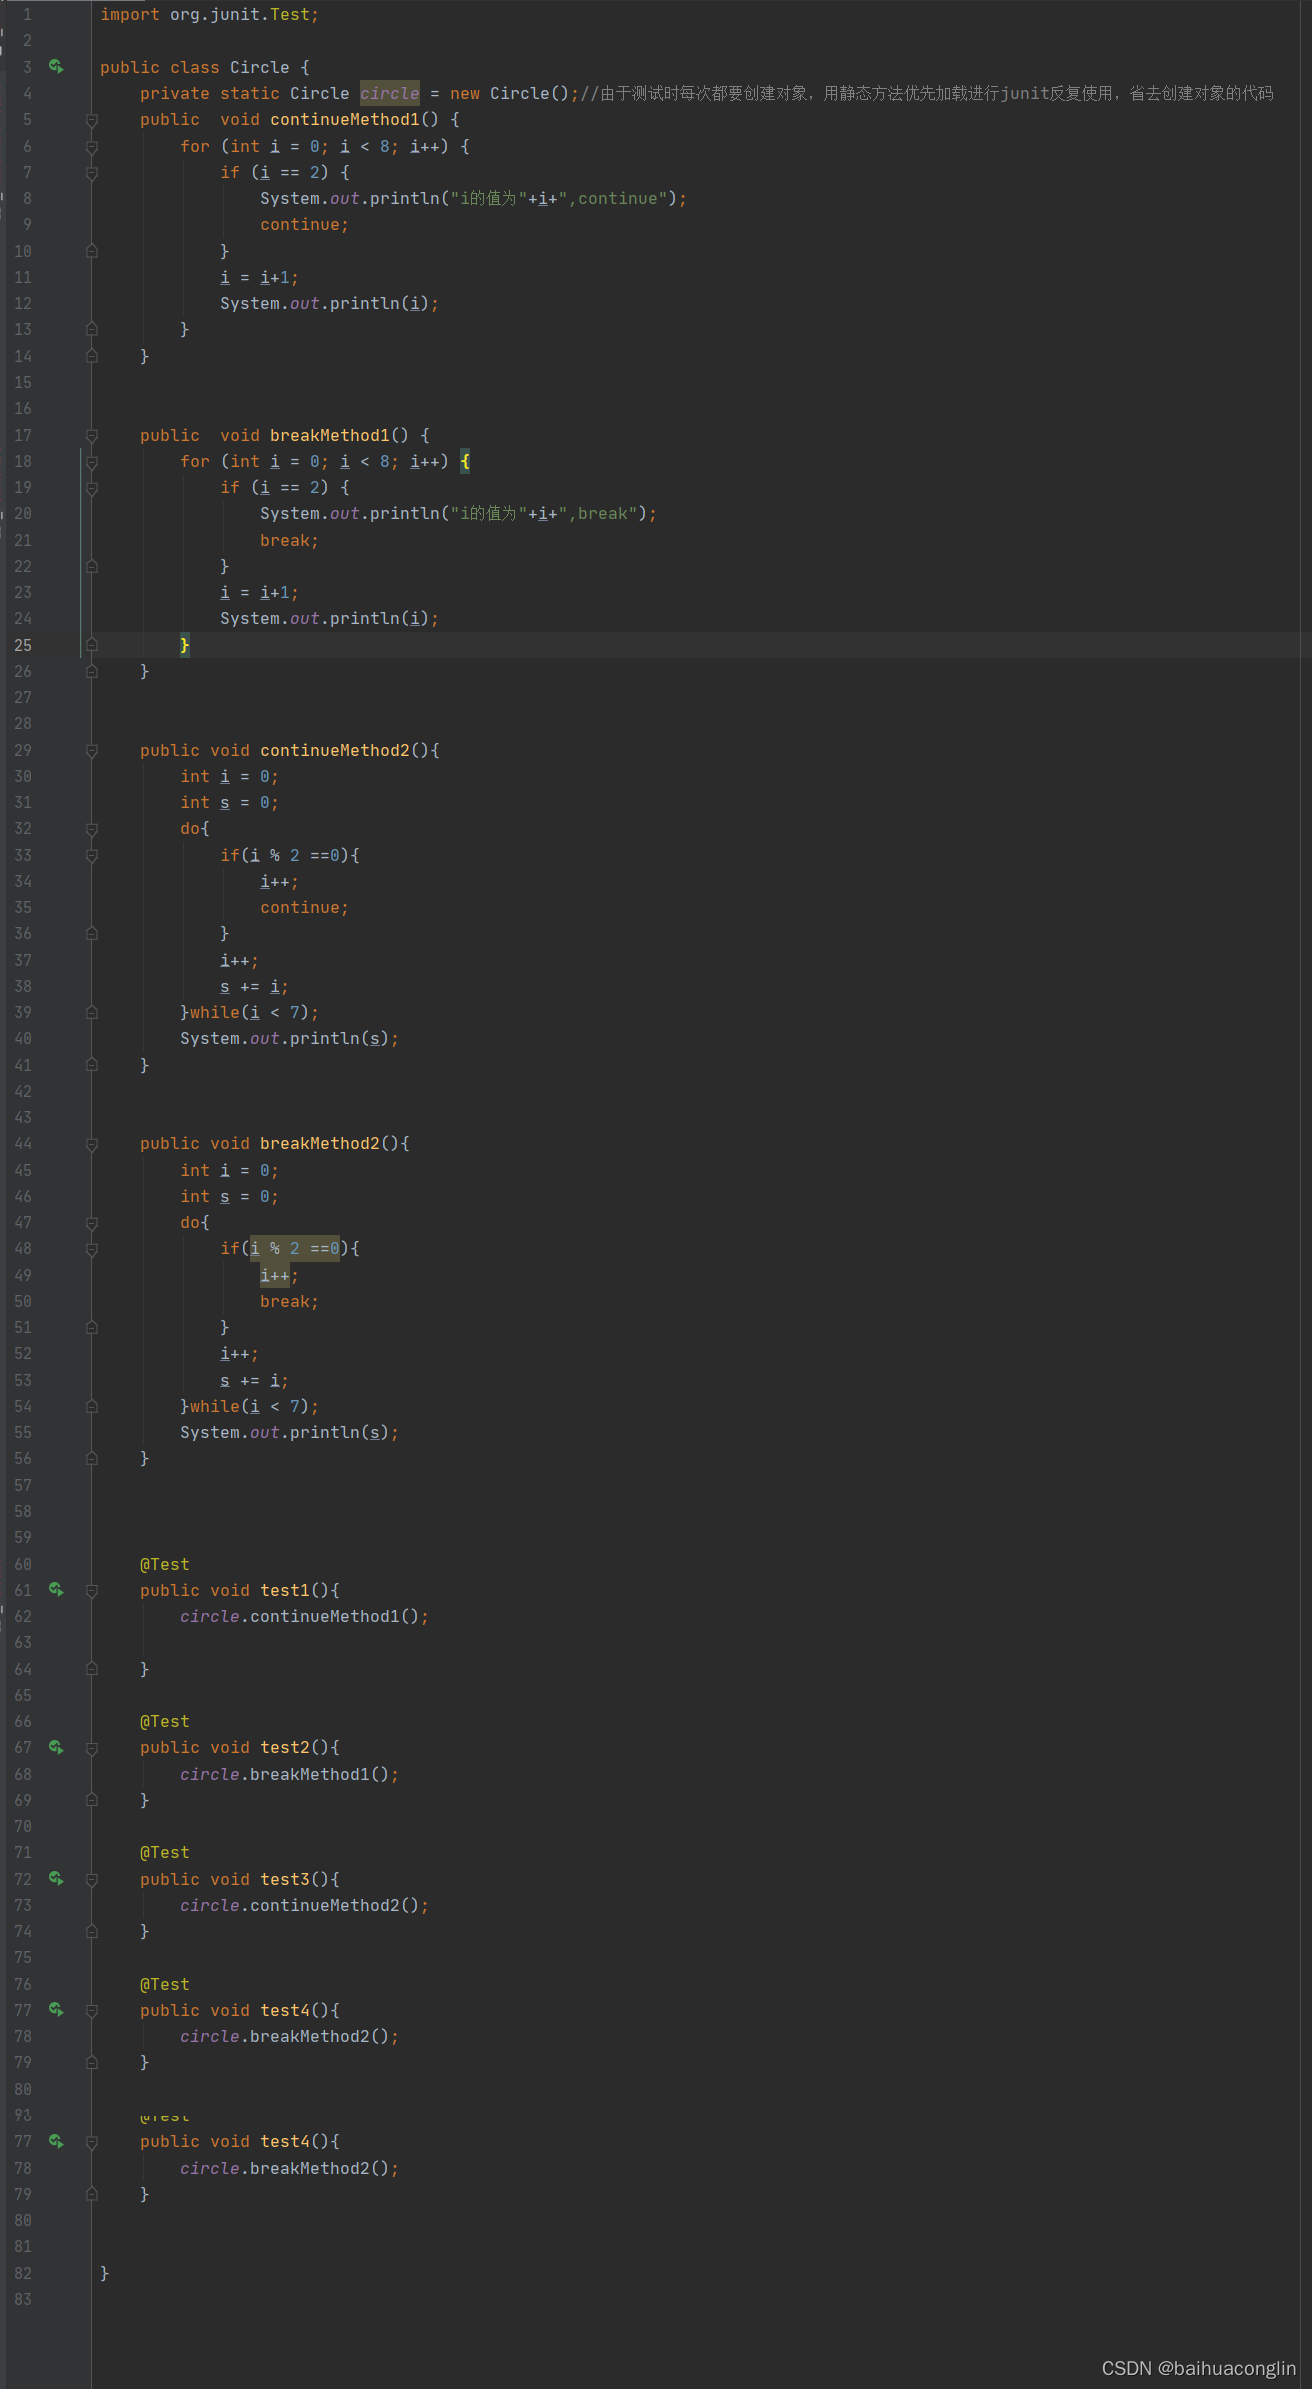Collapse breakMethod1 method via fold marker

tap(92, 435)
